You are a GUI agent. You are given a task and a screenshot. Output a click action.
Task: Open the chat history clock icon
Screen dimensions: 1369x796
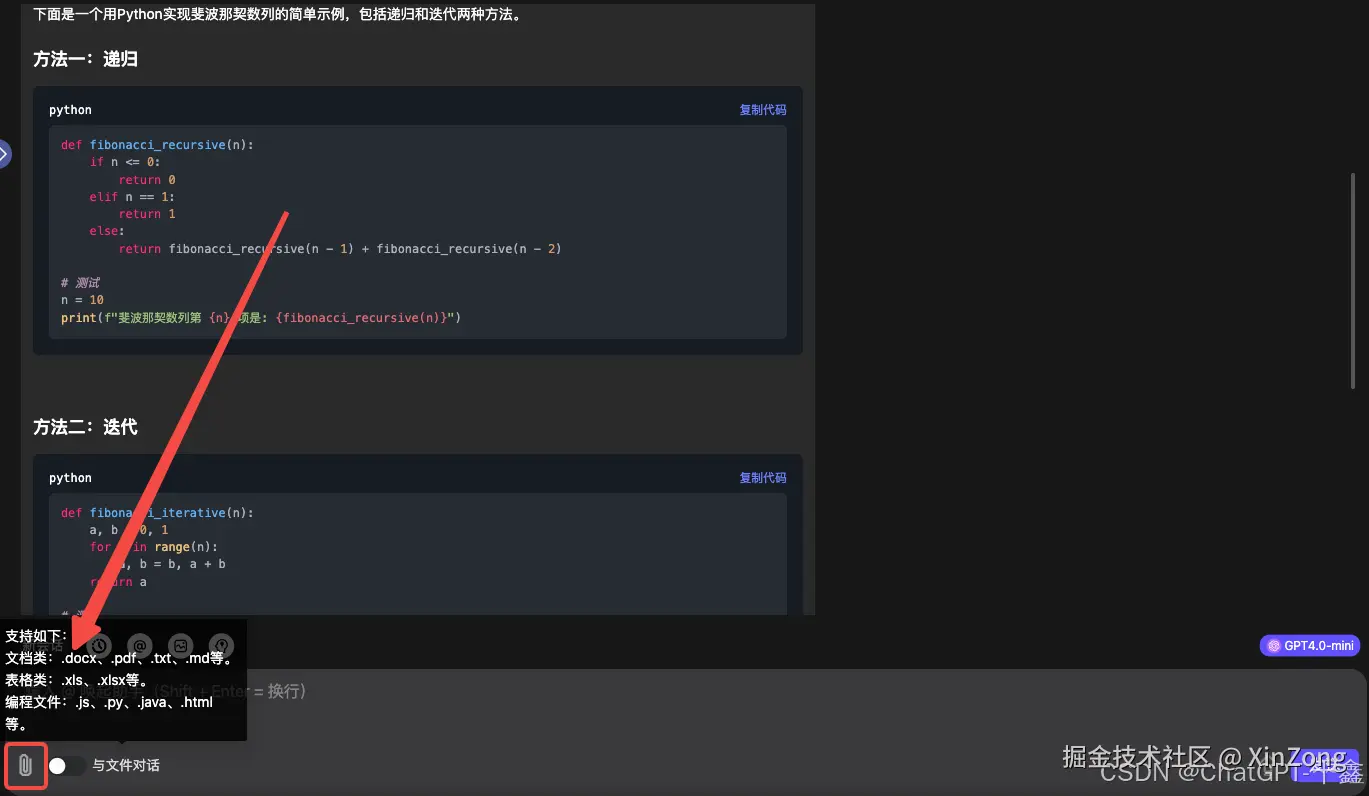98,646
